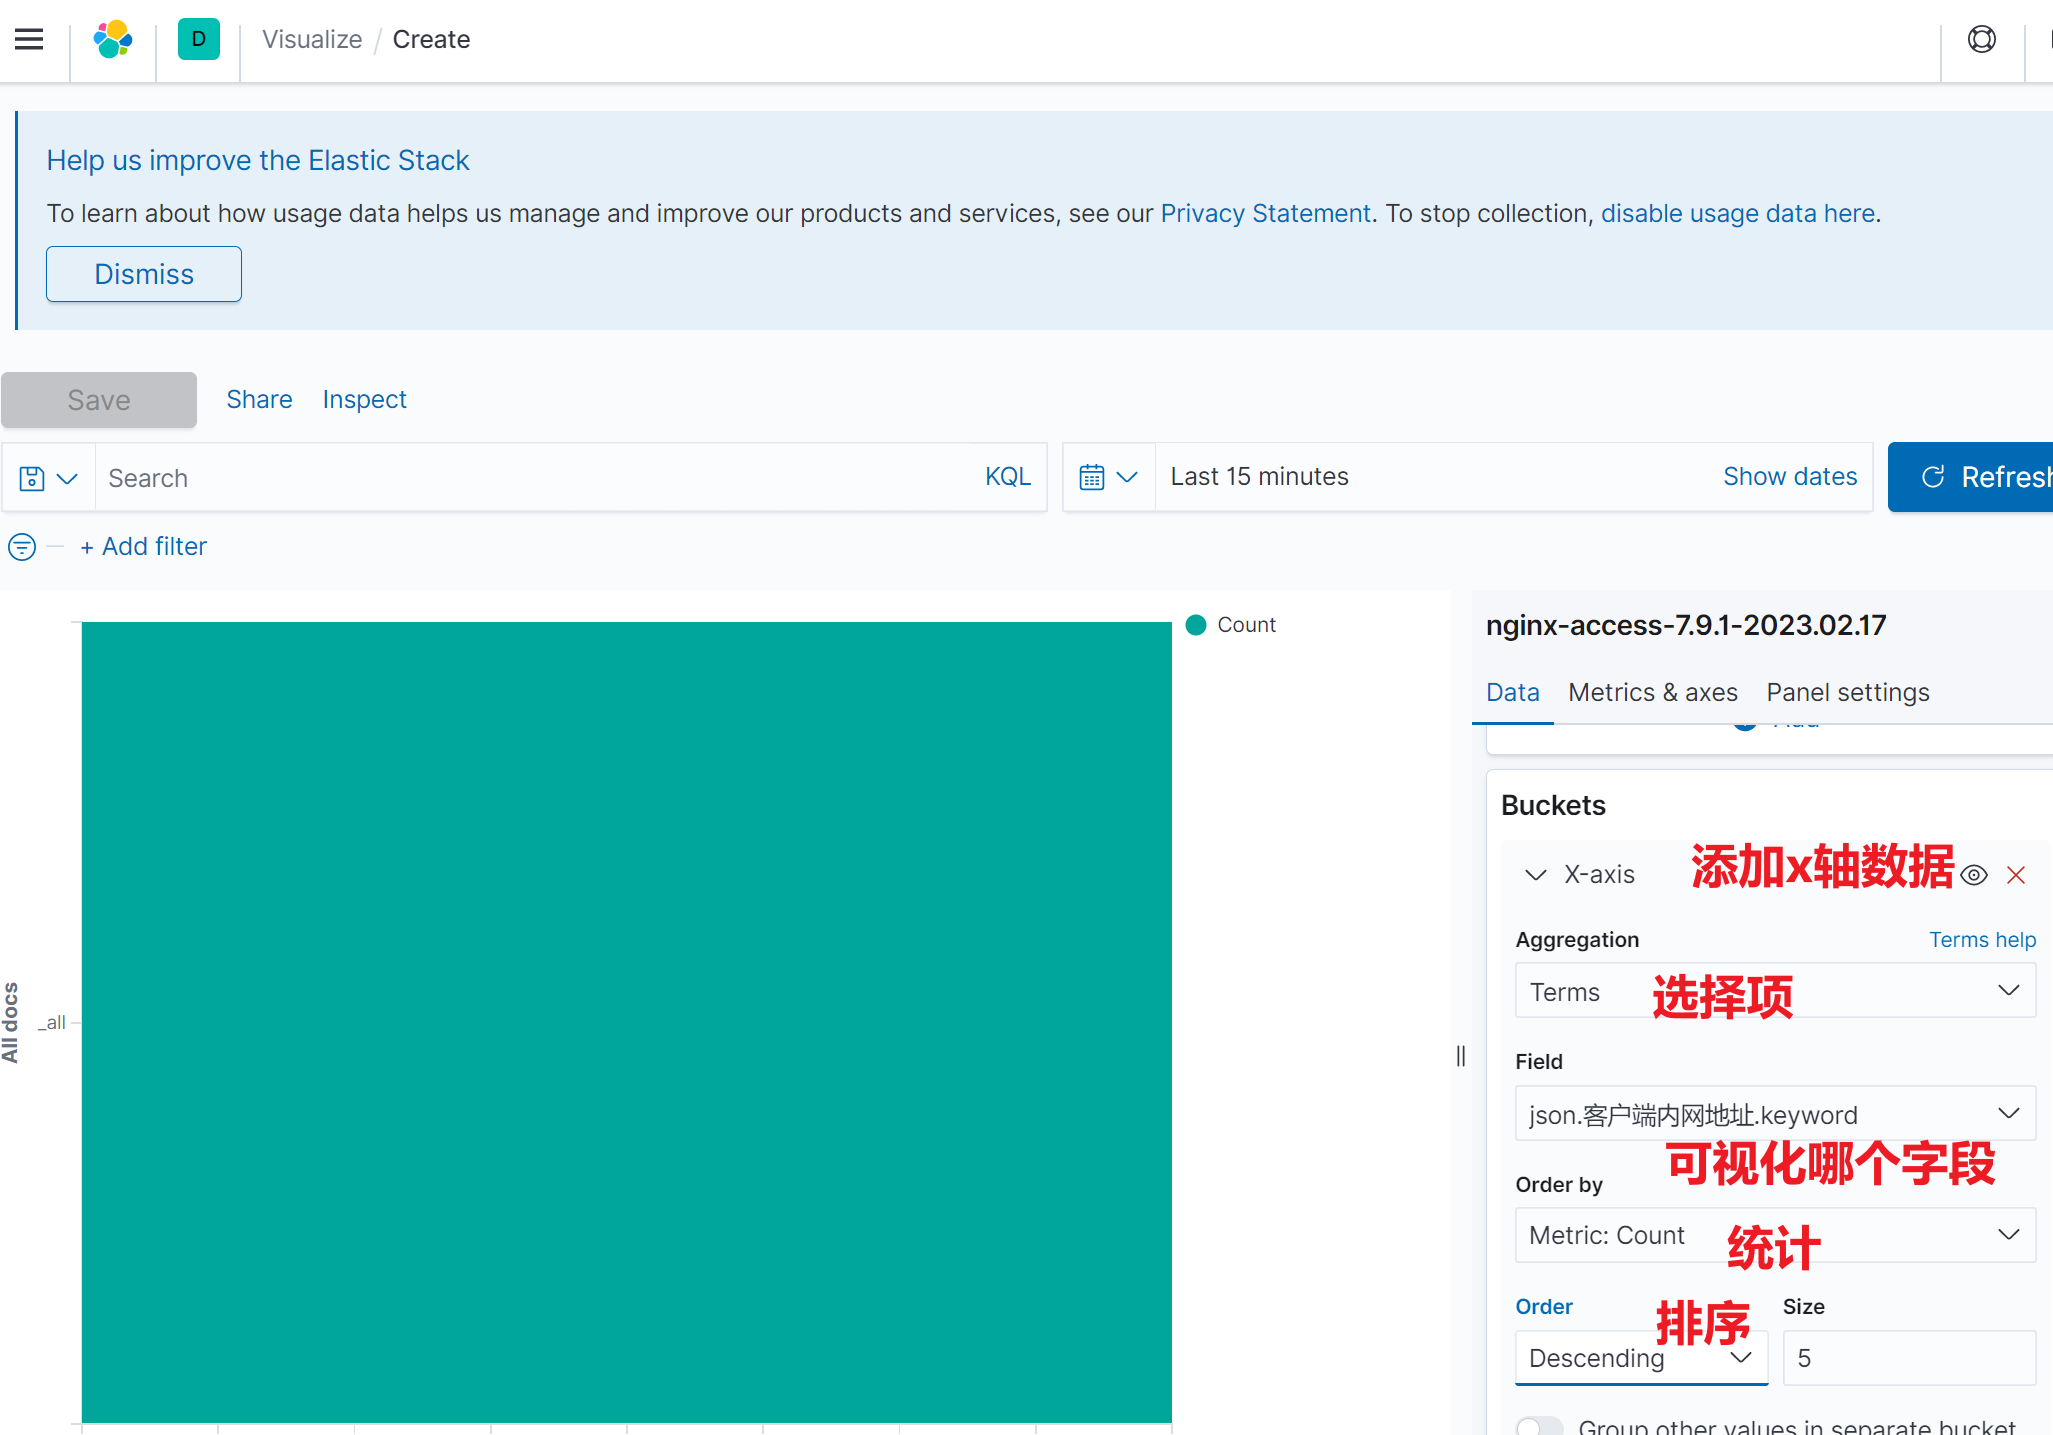Remove the X-axis bucket with red X
This screenshot has height=1435, width=2053.
pos(2015,876)
